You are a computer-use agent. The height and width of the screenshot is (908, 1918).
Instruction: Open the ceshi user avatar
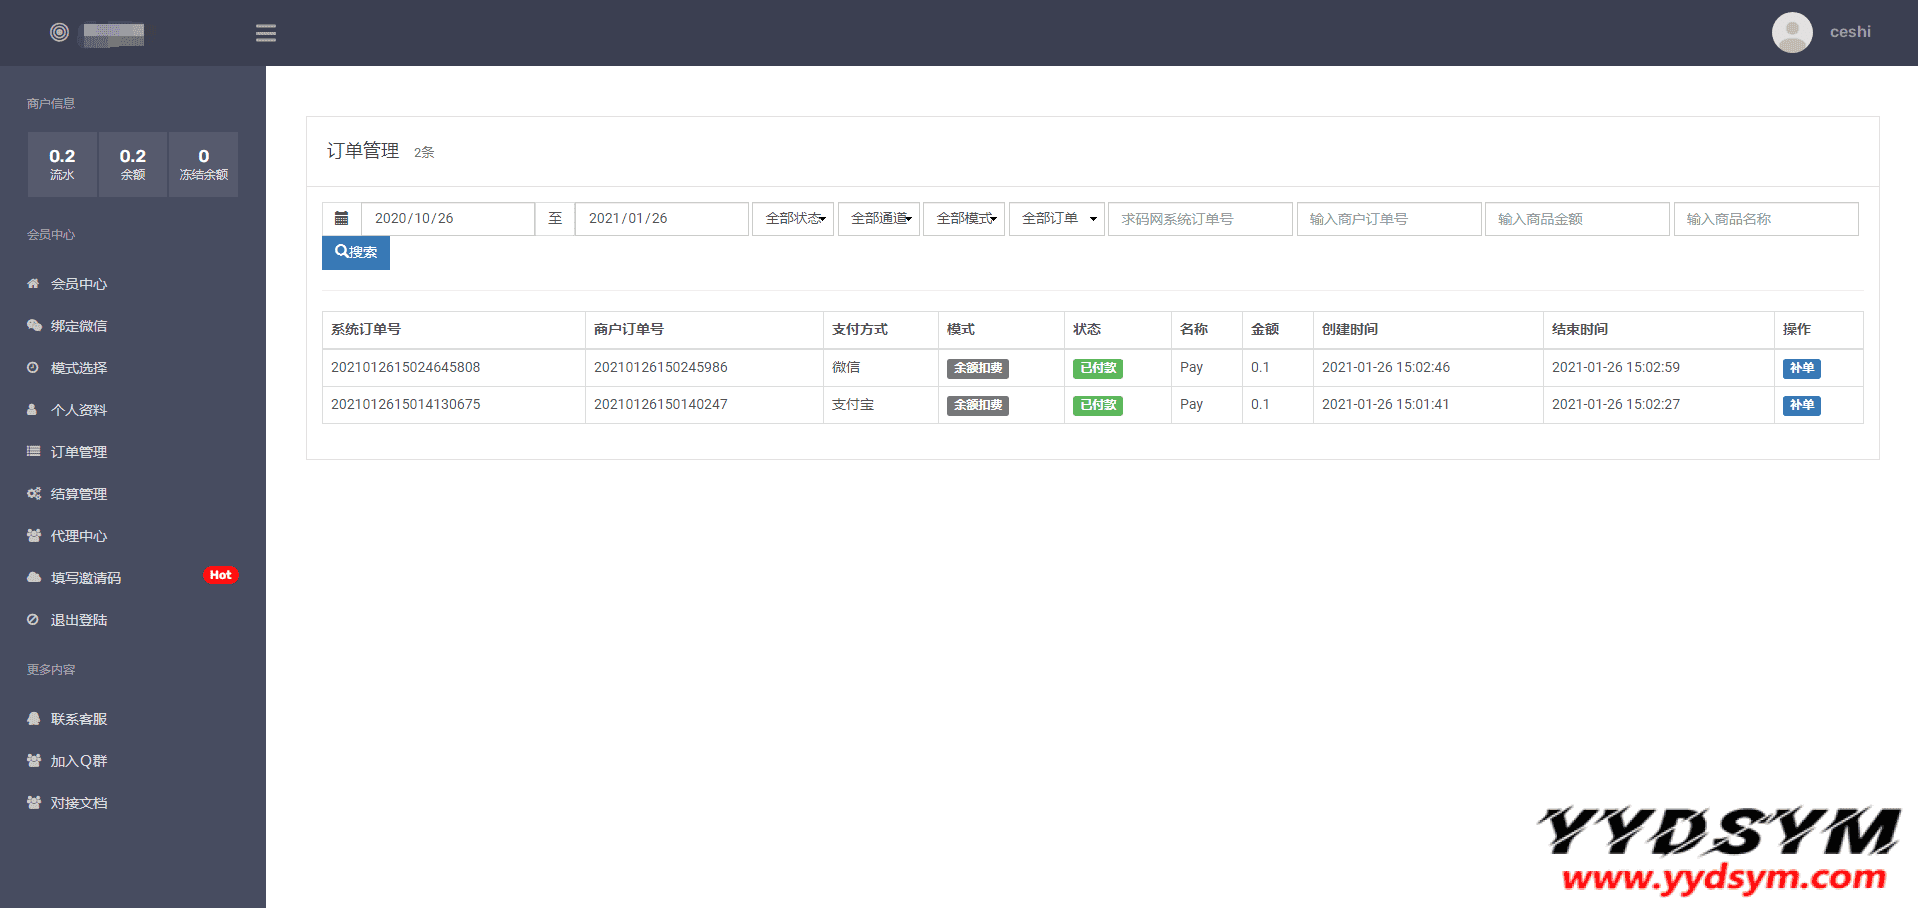1792,32
